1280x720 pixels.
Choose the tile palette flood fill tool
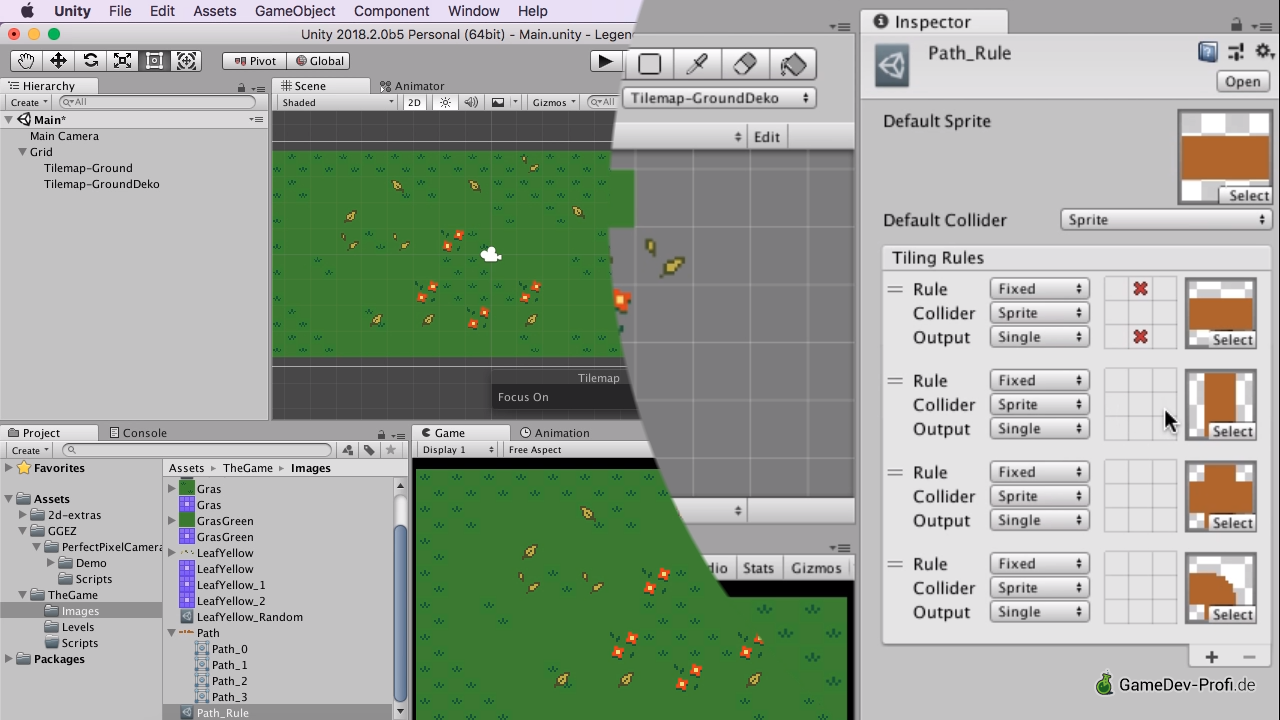pos(793,64)
